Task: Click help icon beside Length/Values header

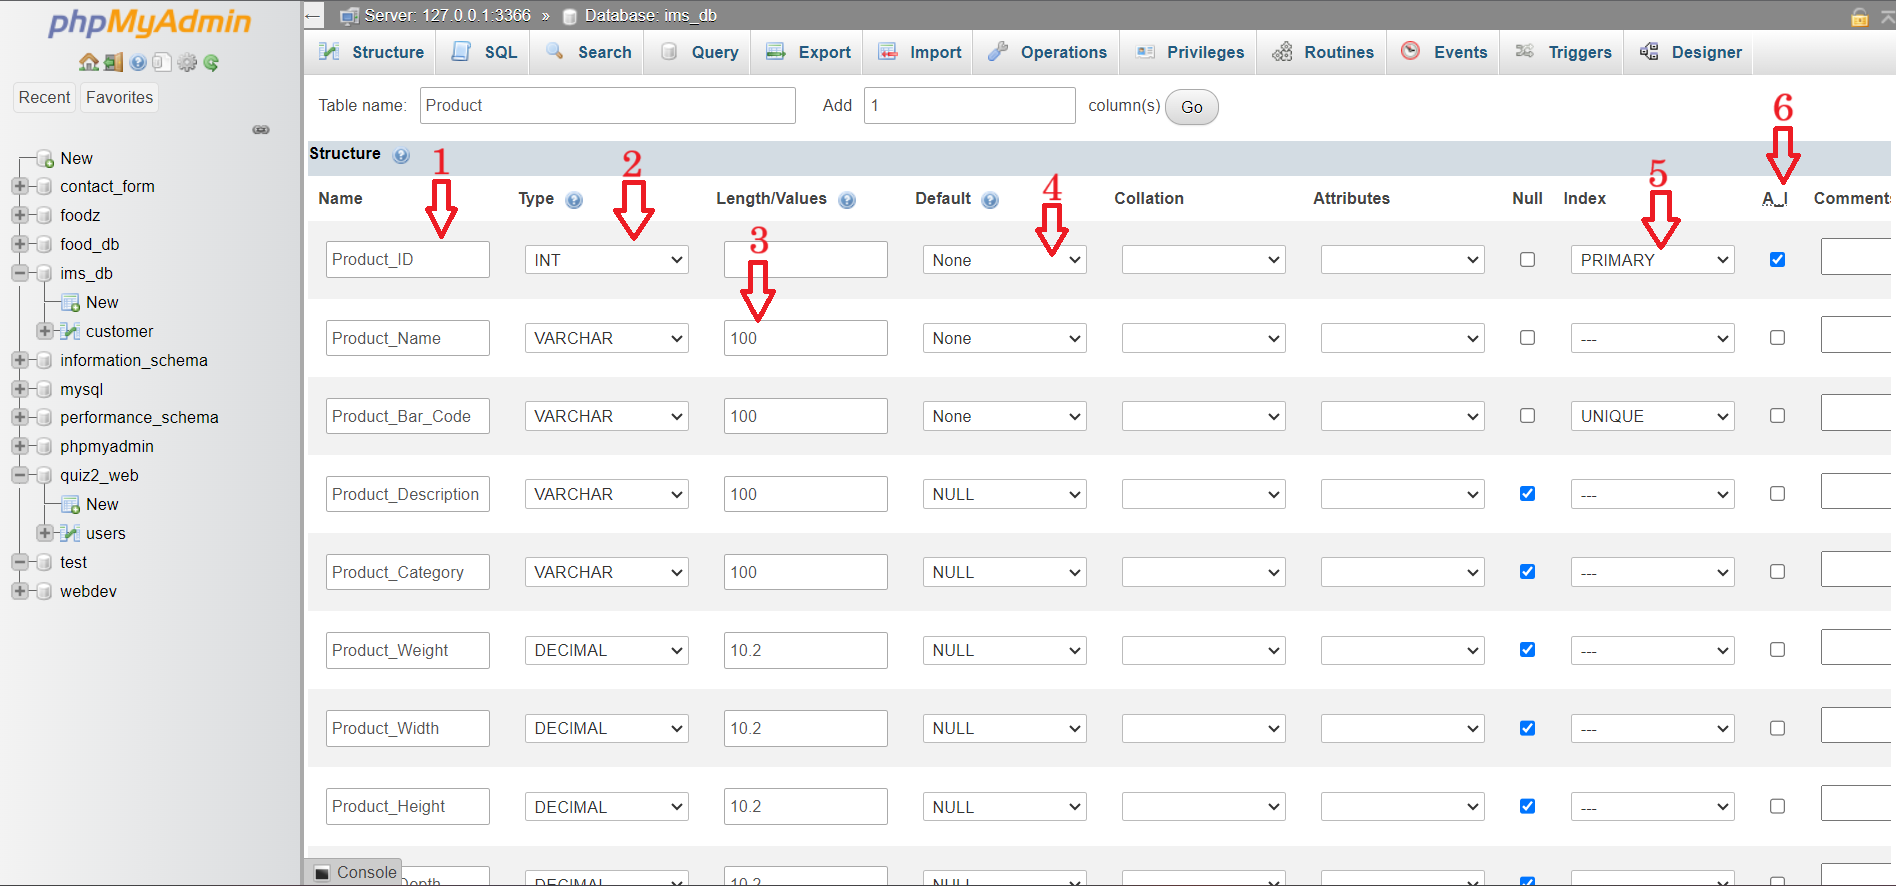Action: click(847, 200)
